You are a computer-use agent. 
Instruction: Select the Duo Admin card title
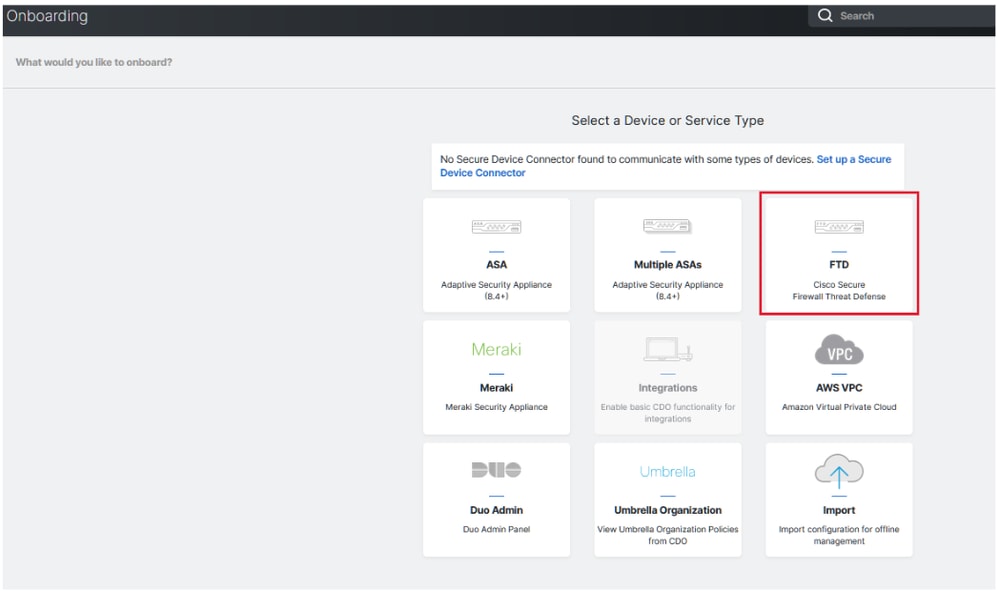[496, 510]
